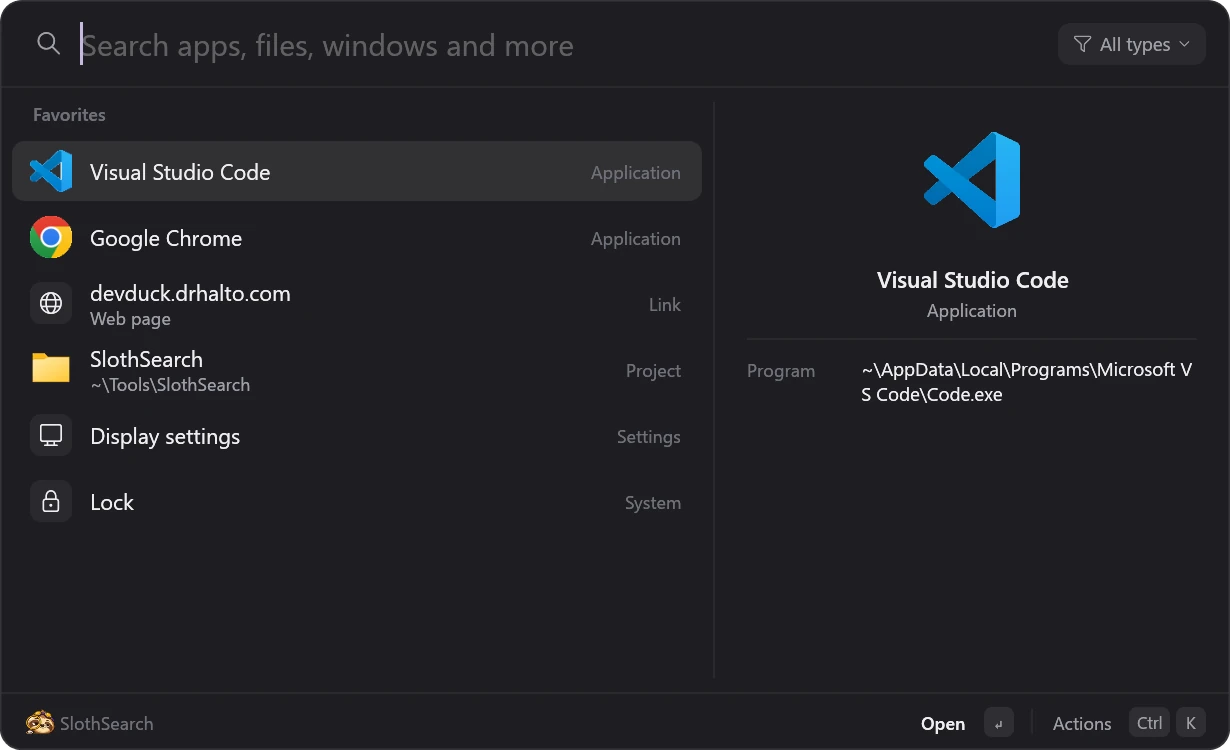This screenshot has height=750, width=1230.
Task: Click the Enter key hint icon
Action: click(999, 722)
